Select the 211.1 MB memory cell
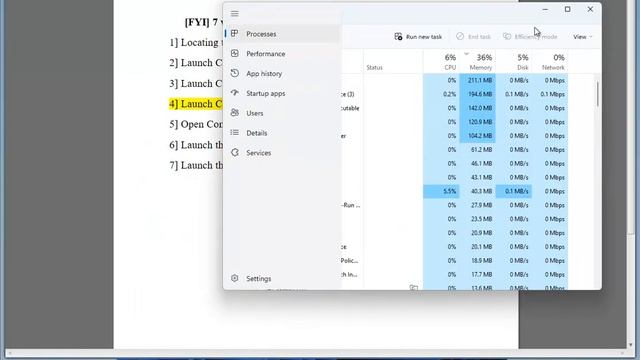The width and height of the screenshot is (640, 360). pyautogui.click(x=478, y=80)
